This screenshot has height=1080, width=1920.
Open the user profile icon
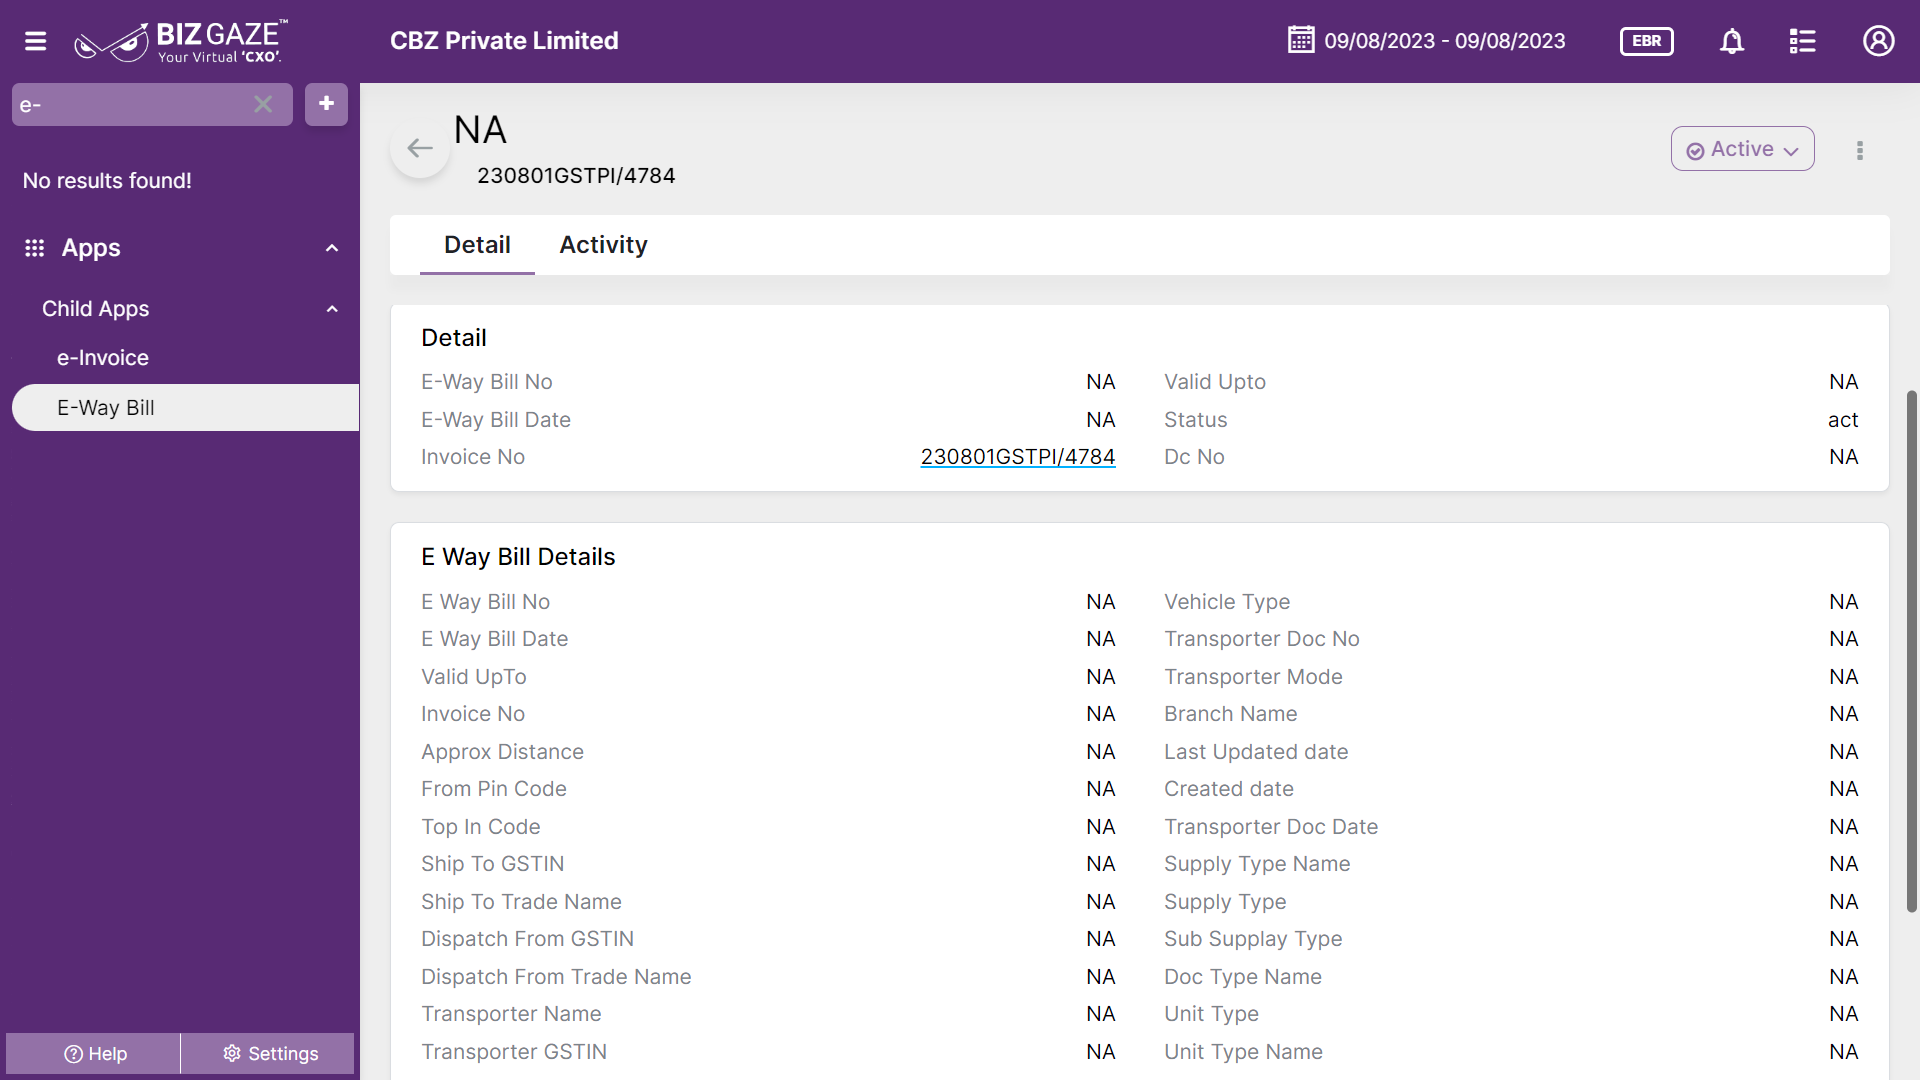1878,41
